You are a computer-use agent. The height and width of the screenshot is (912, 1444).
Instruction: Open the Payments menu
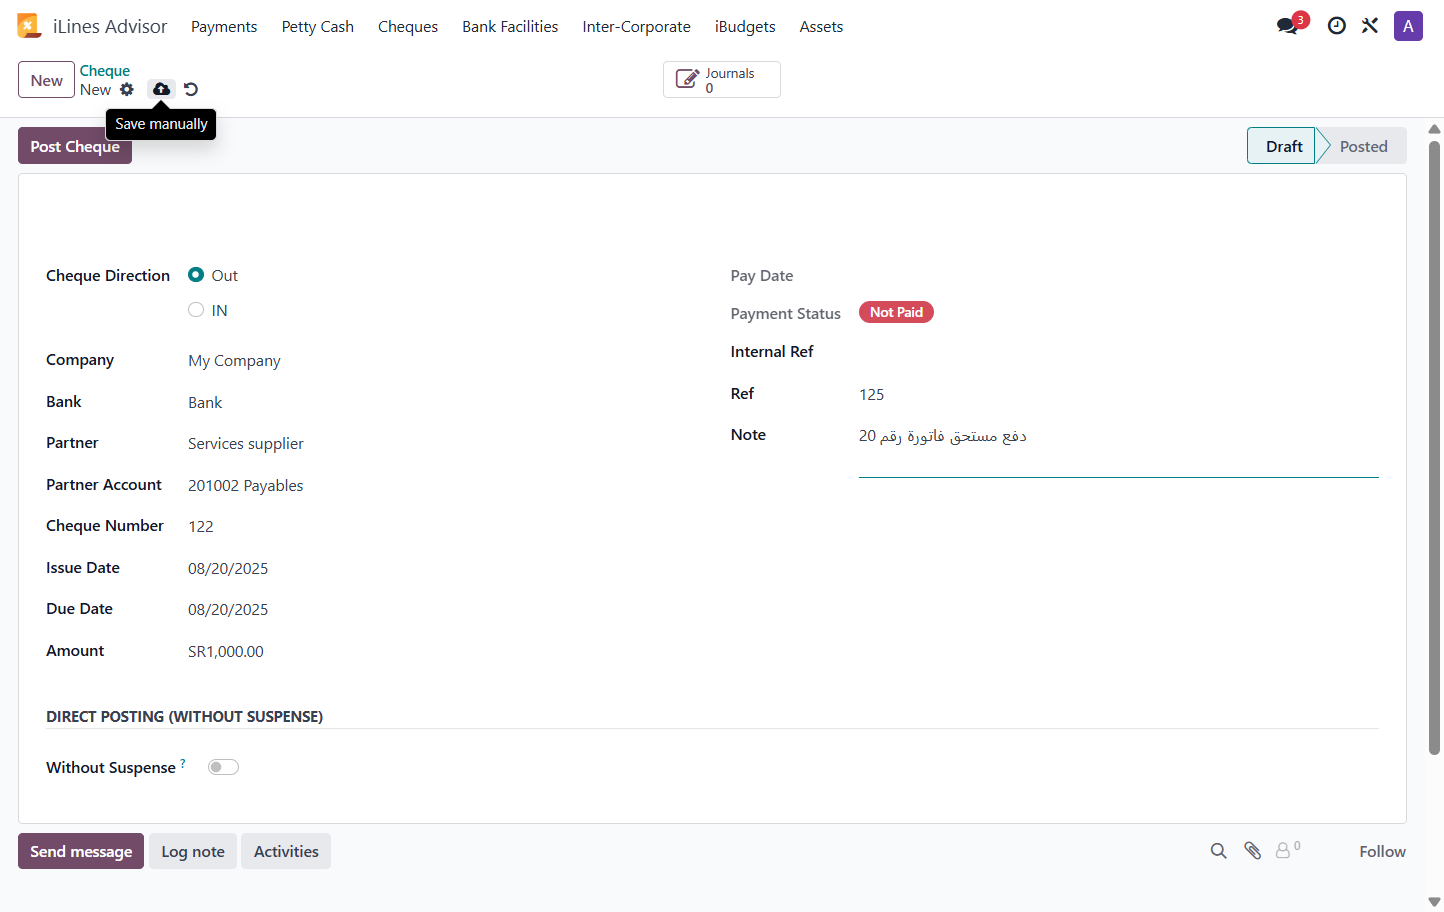point(224,27)
